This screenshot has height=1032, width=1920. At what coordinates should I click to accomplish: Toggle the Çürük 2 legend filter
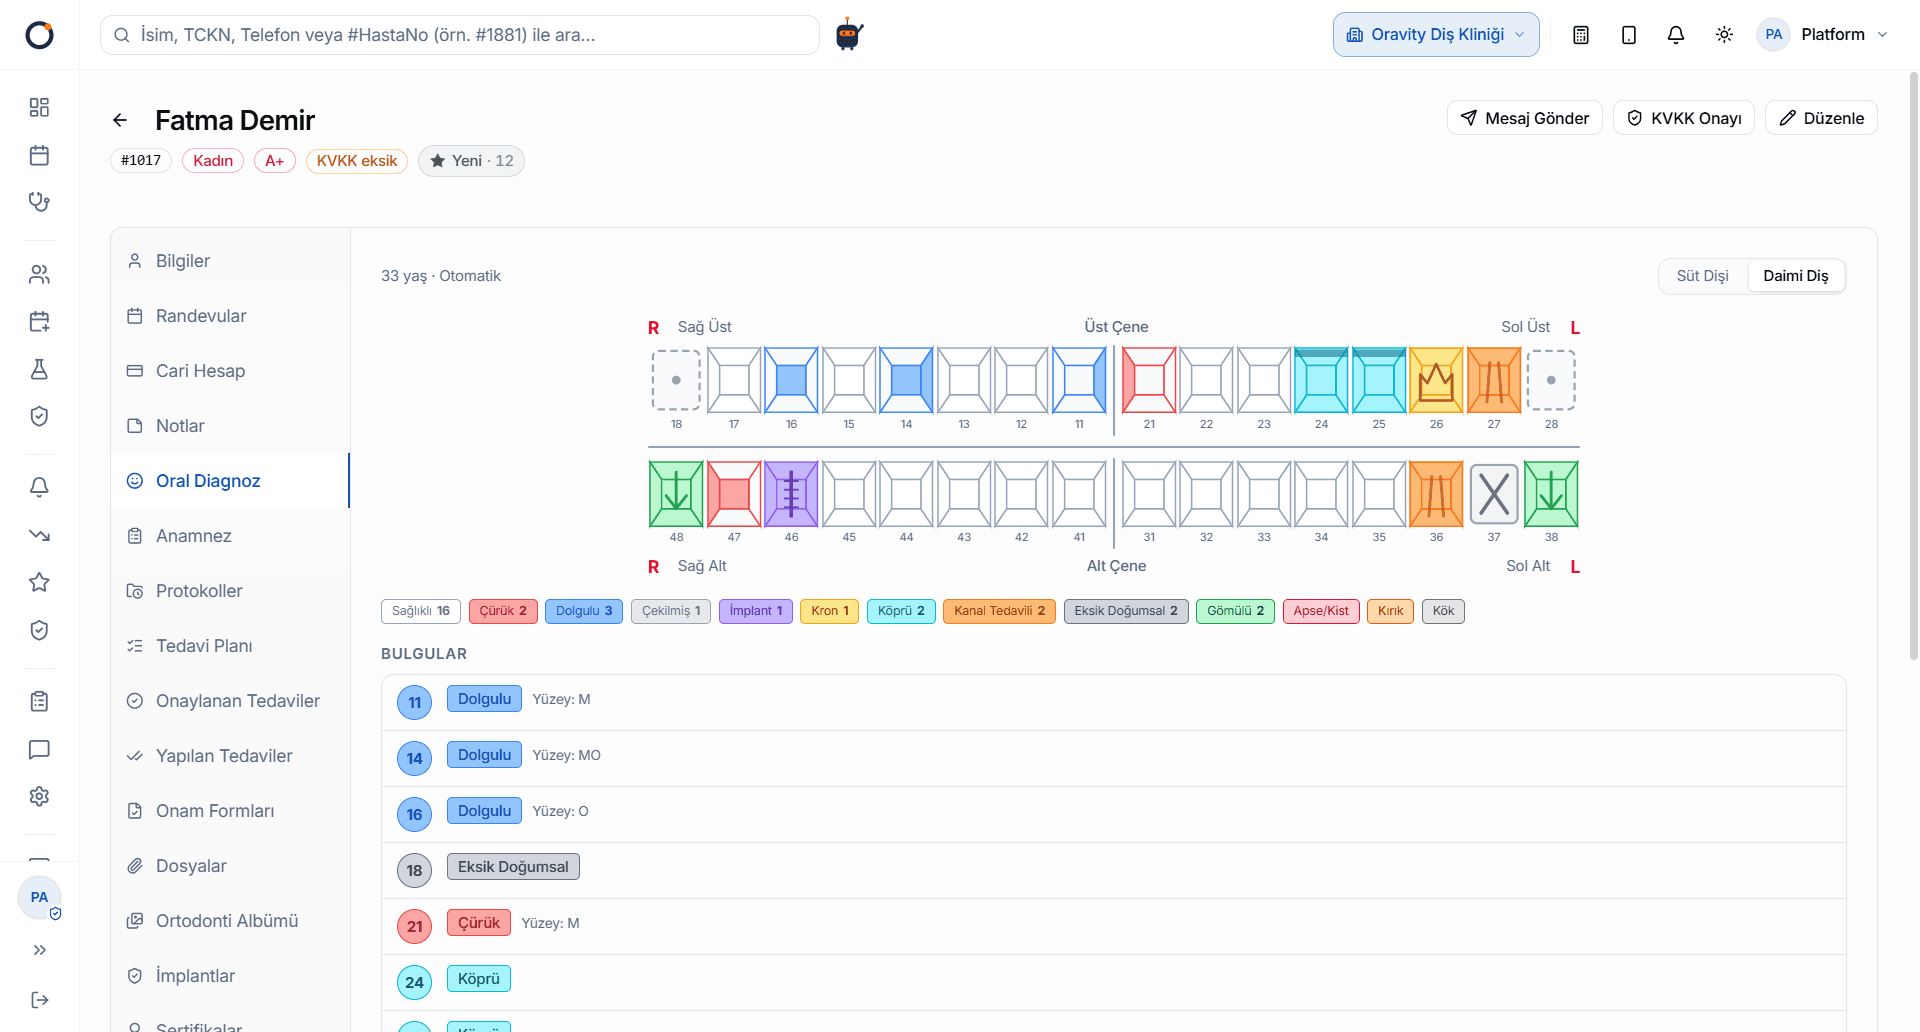[x=503, y=611]
